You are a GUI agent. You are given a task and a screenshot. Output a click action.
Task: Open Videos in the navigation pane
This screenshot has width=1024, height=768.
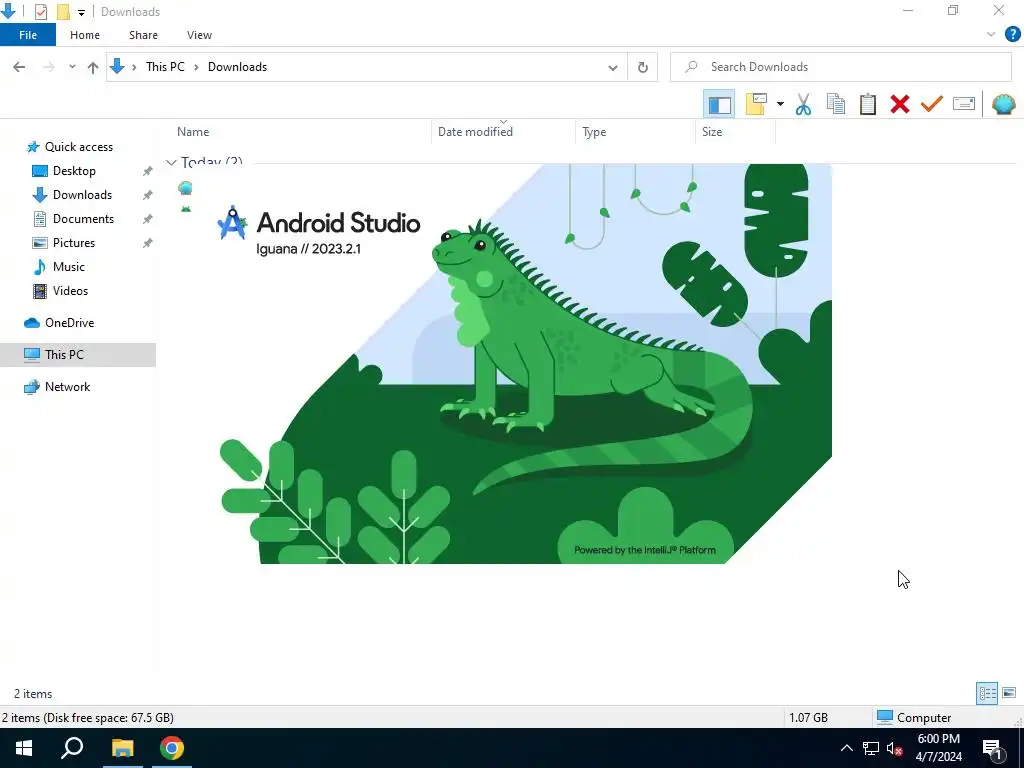pos(70,291)
